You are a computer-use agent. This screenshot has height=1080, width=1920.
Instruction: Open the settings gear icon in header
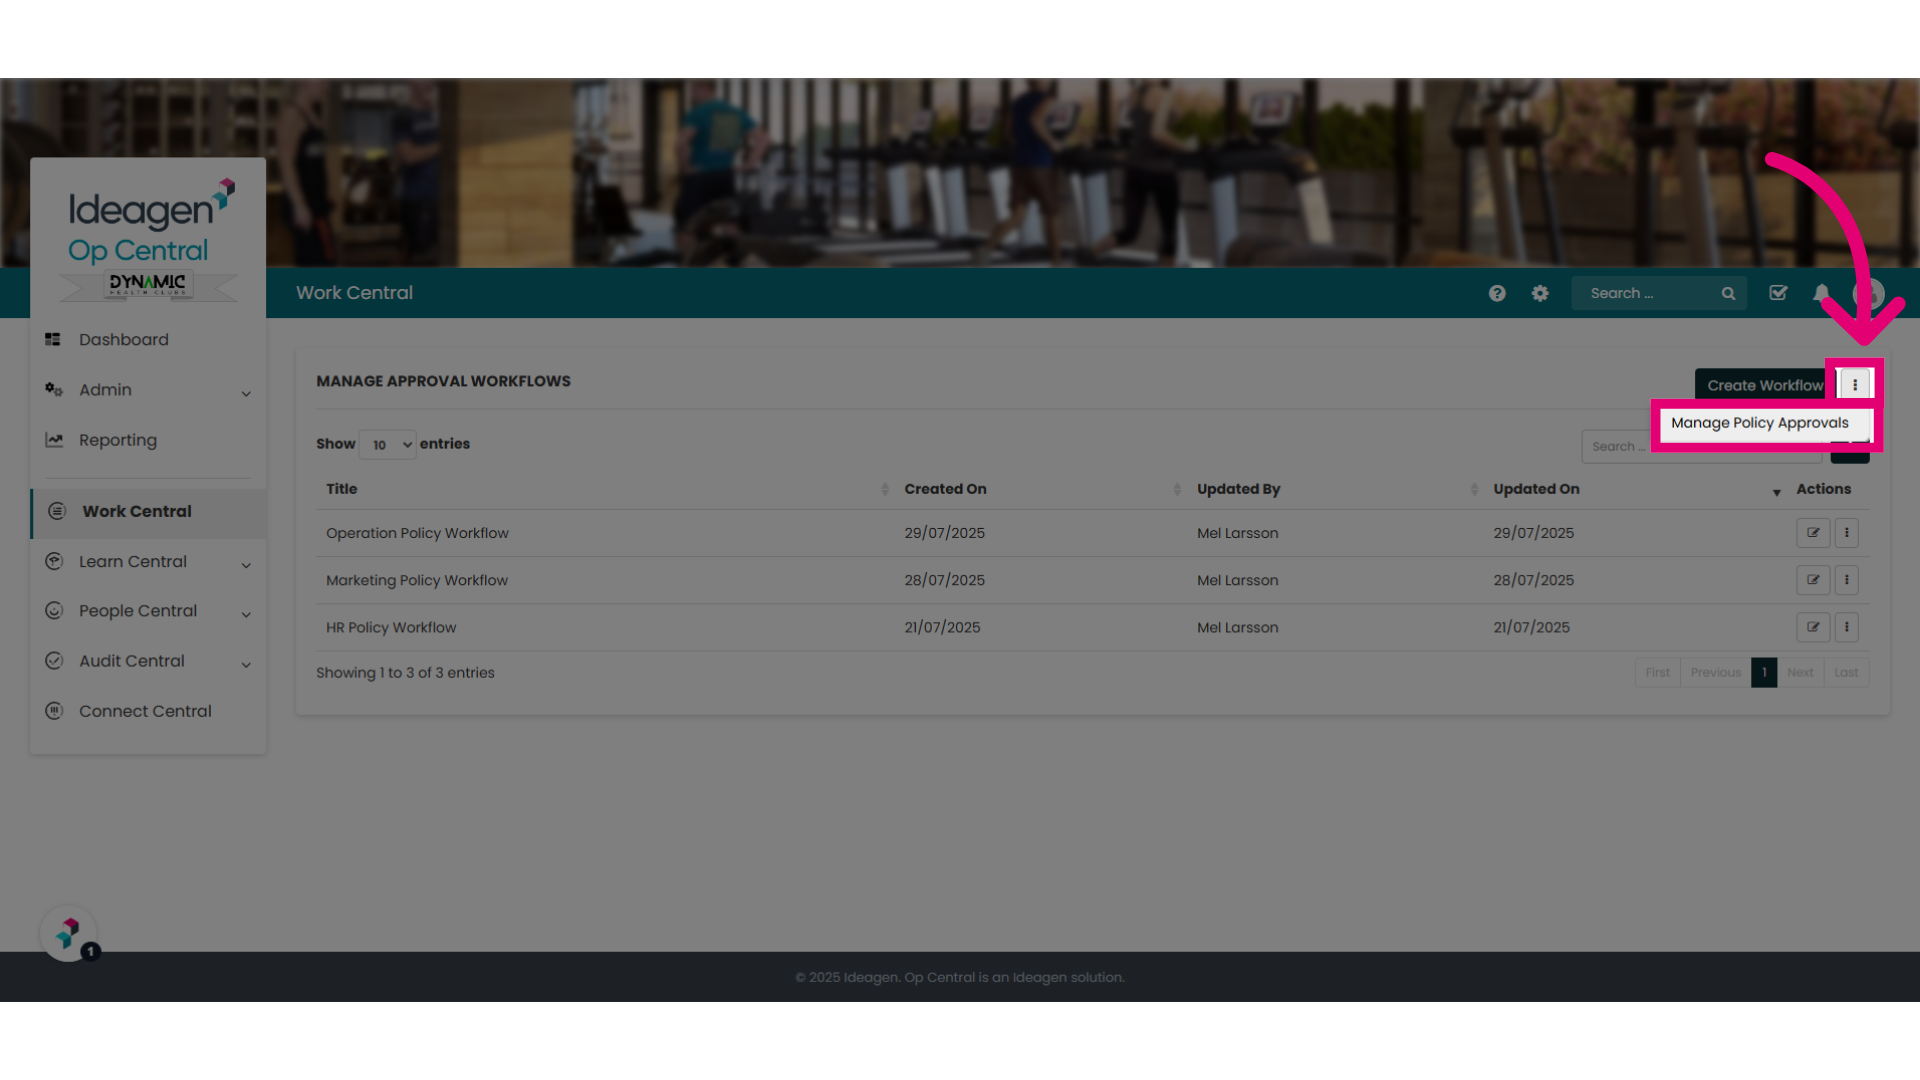(1540, 293)
